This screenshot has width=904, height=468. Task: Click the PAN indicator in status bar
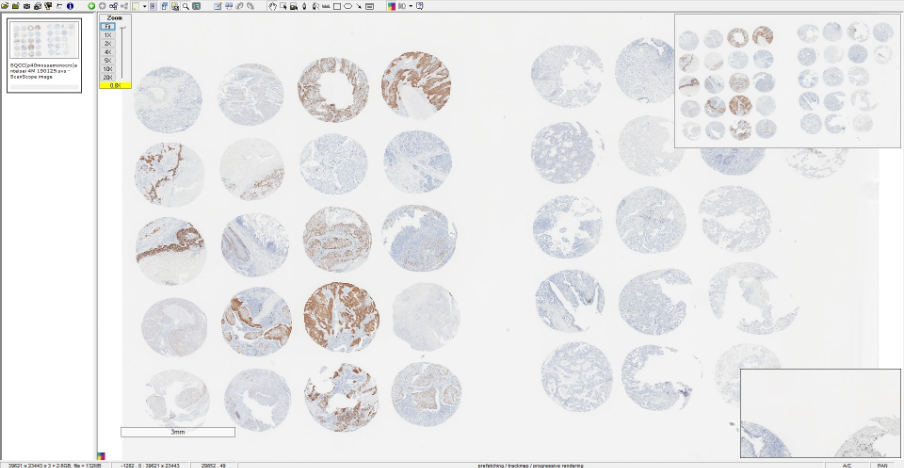coord(882,465)
